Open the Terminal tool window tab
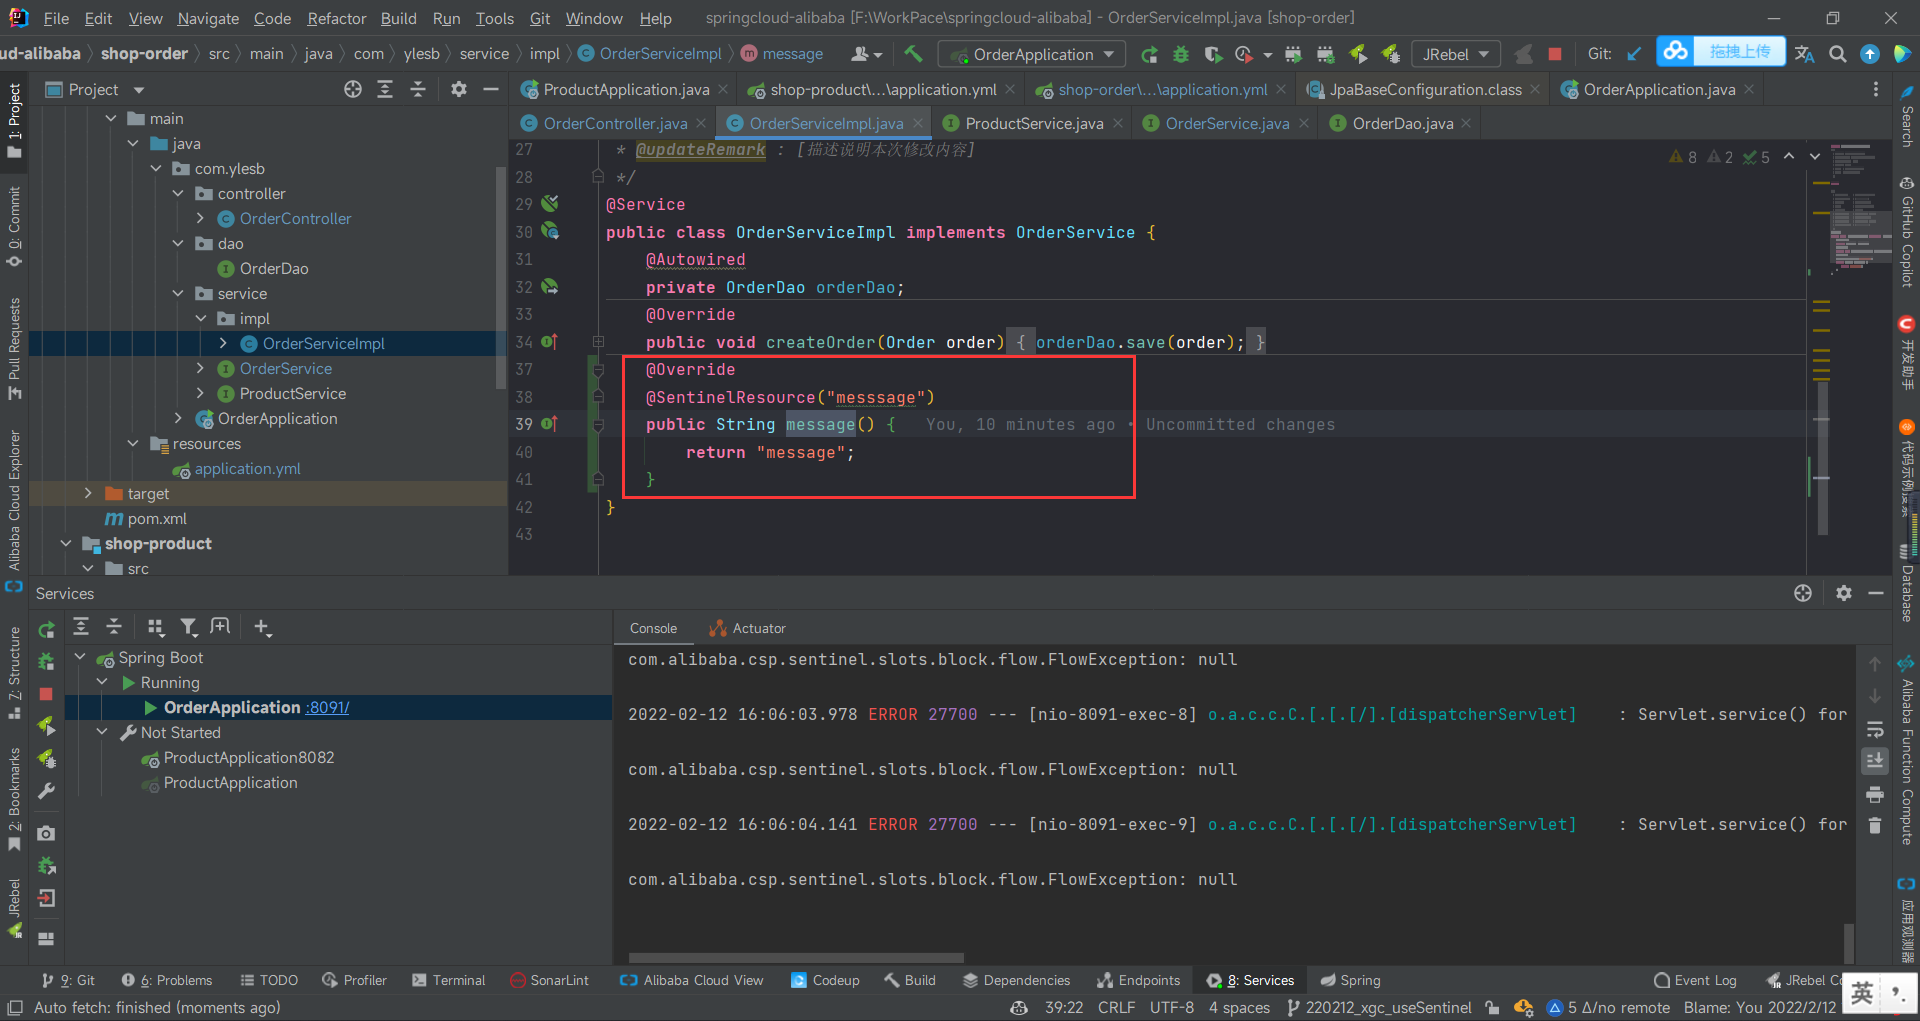Viewport: 1920px width, 1021px height. point(448,980)
